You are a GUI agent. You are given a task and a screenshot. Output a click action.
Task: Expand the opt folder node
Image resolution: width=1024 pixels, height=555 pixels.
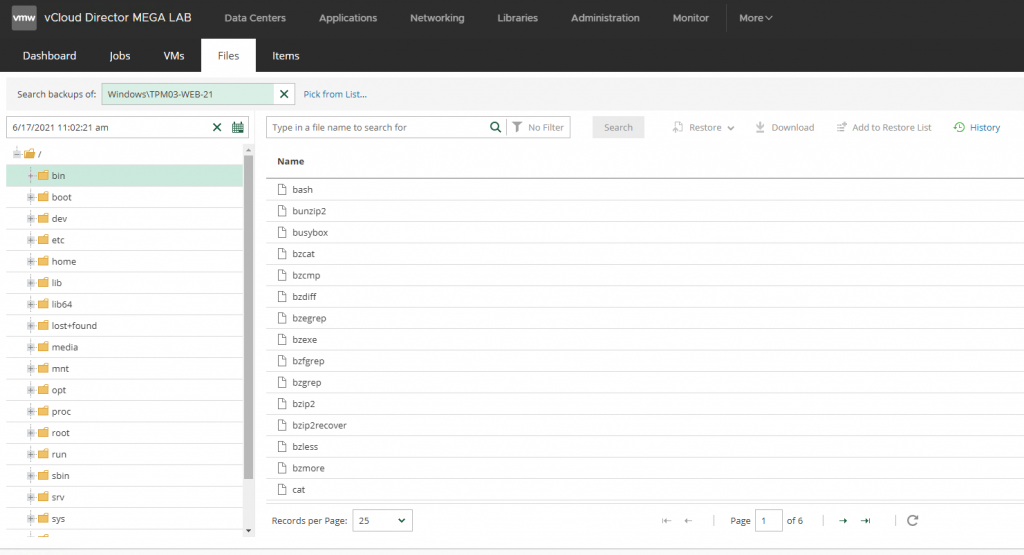[x=30, y=390]
